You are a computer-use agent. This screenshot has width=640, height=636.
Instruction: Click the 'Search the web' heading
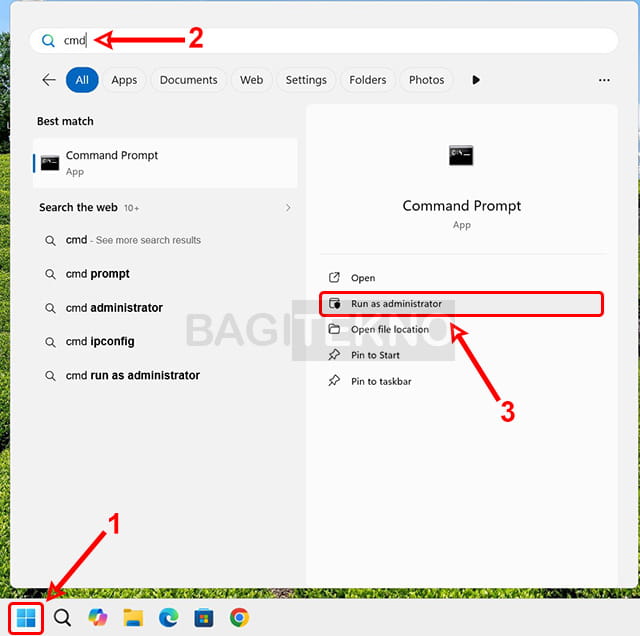click(x=78, y=208)
